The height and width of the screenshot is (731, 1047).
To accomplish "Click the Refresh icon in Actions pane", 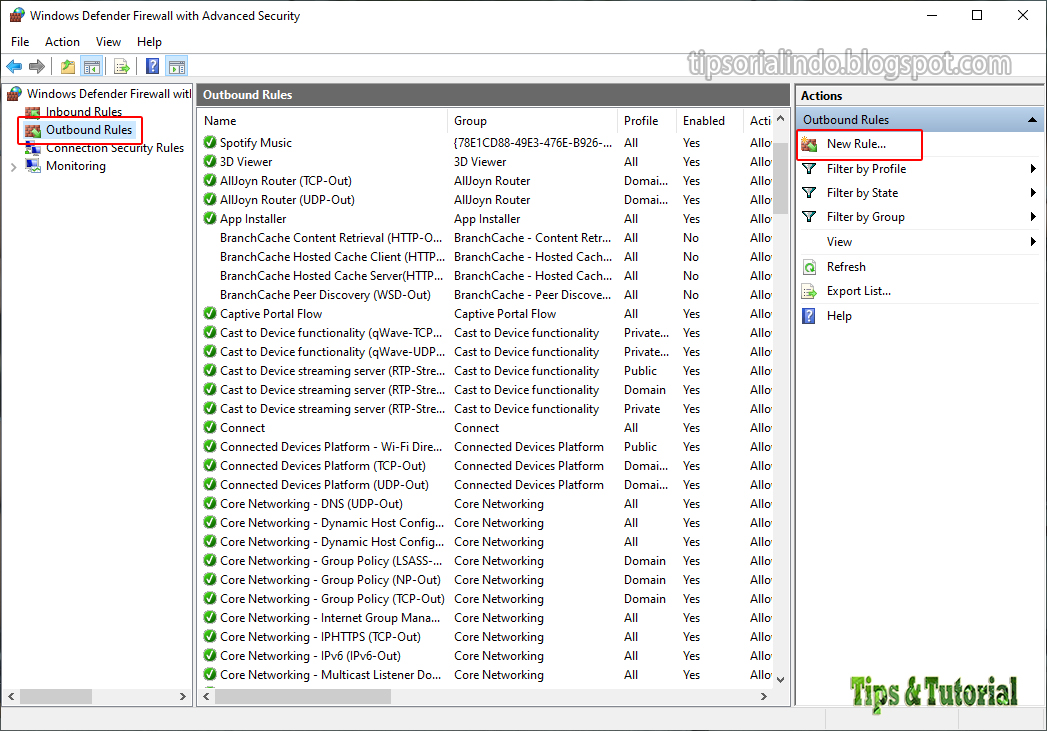I will (x=809, y=266).
